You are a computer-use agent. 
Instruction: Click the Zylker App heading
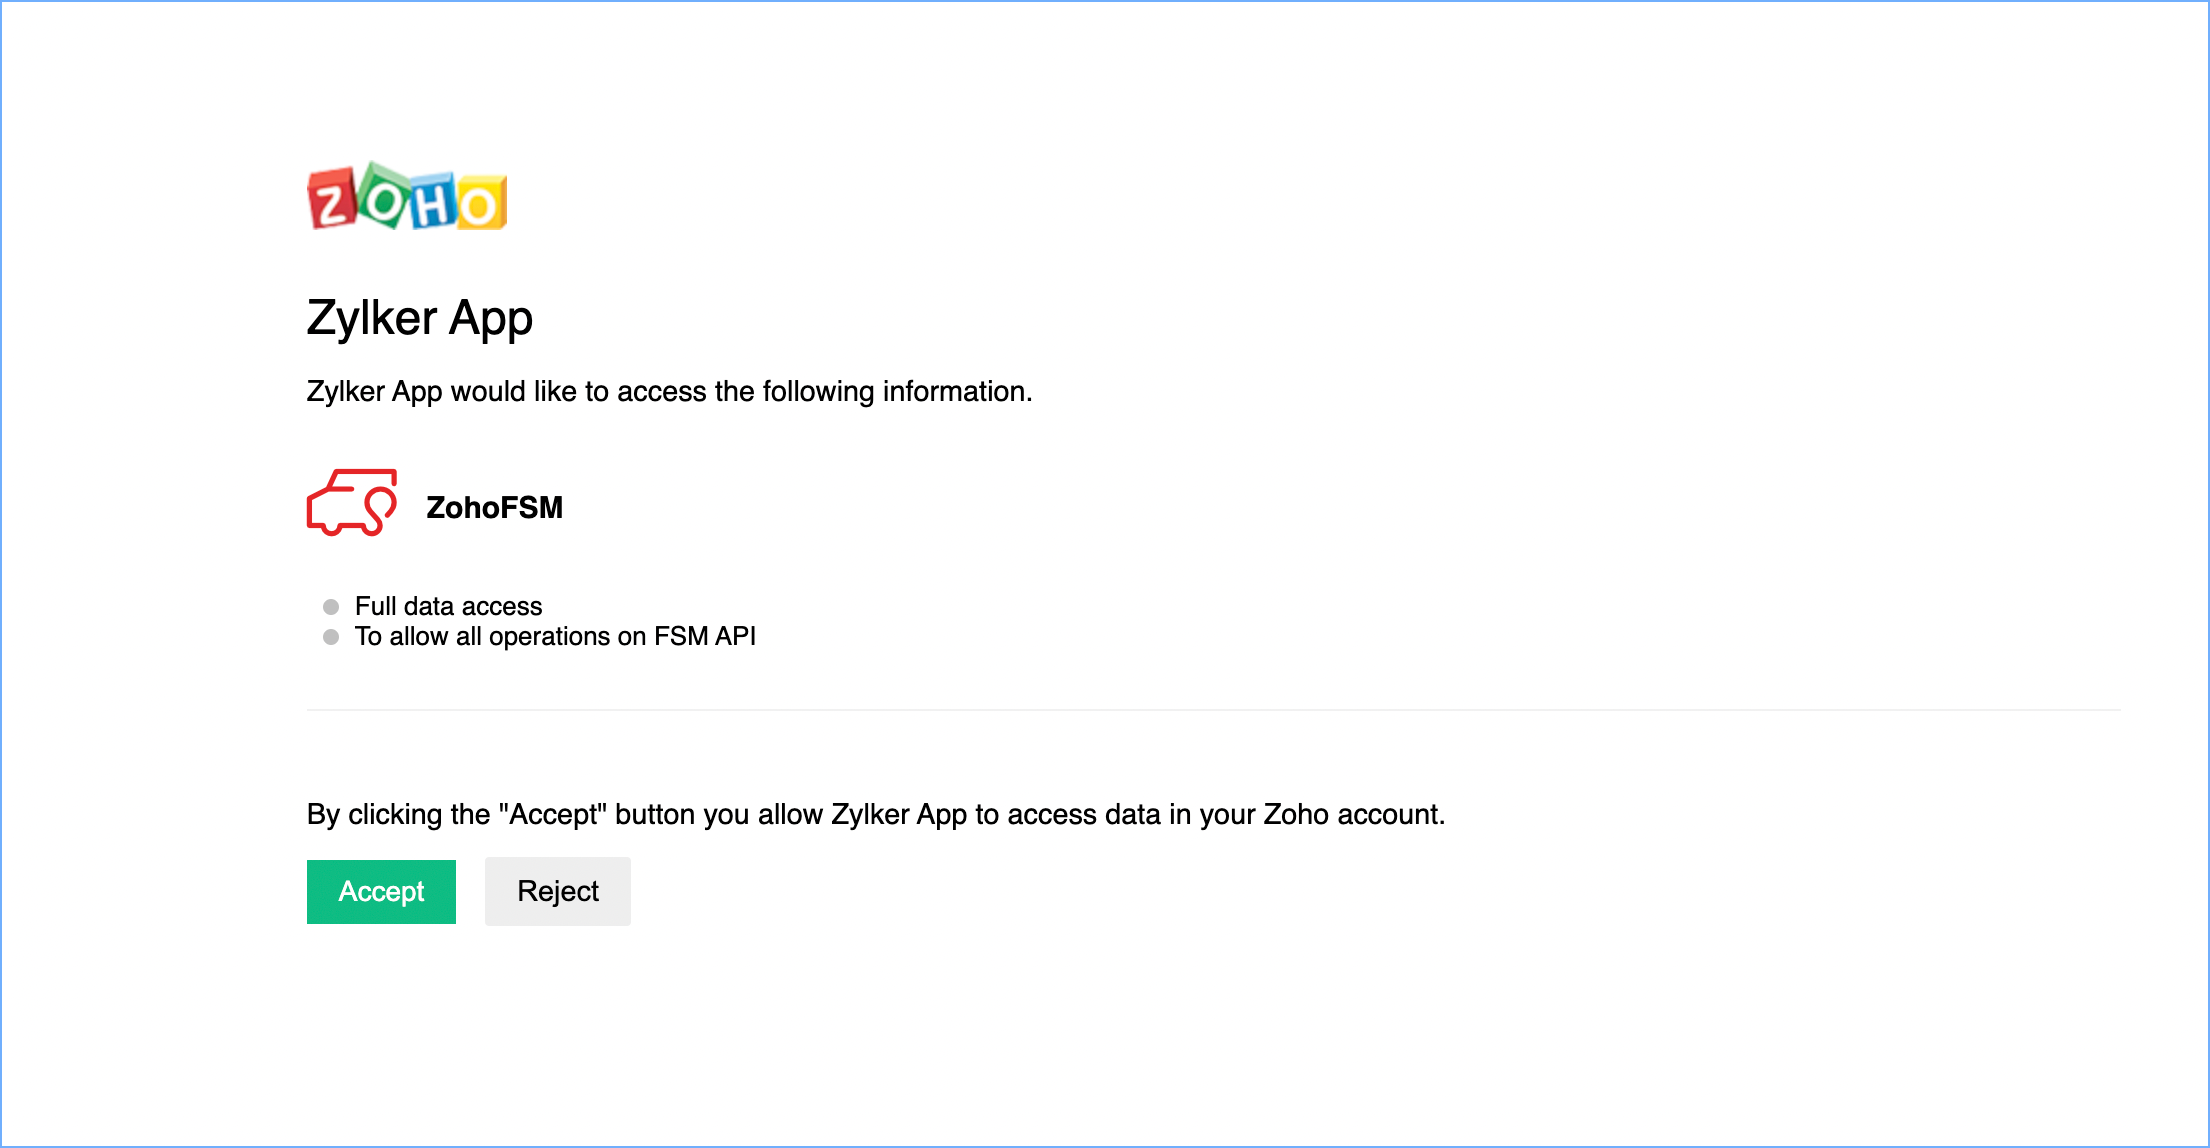(x=419, y=319)
